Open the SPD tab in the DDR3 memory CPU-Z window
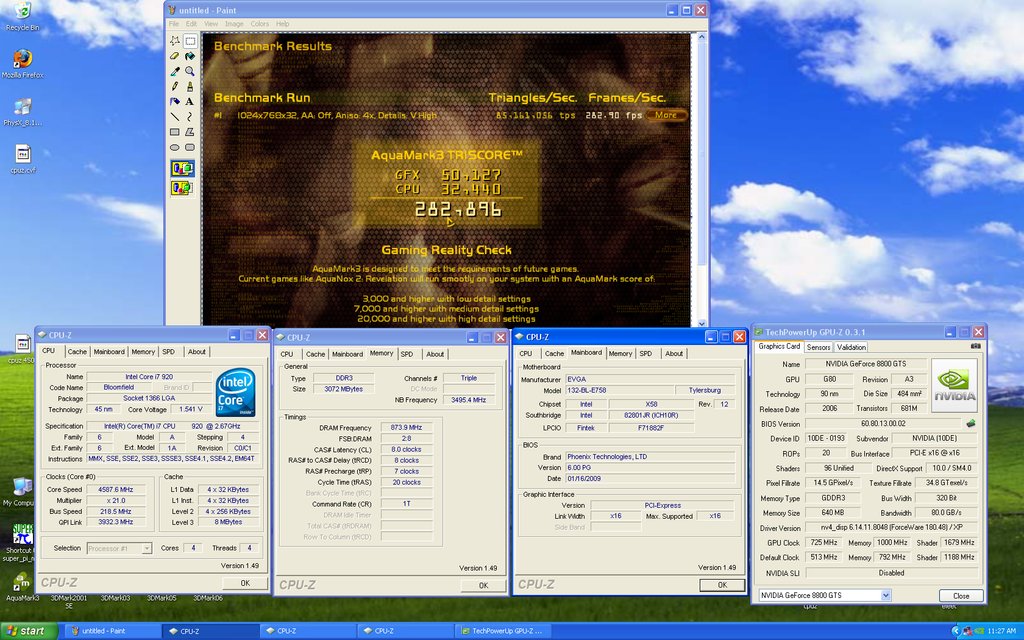 point(407,354)
